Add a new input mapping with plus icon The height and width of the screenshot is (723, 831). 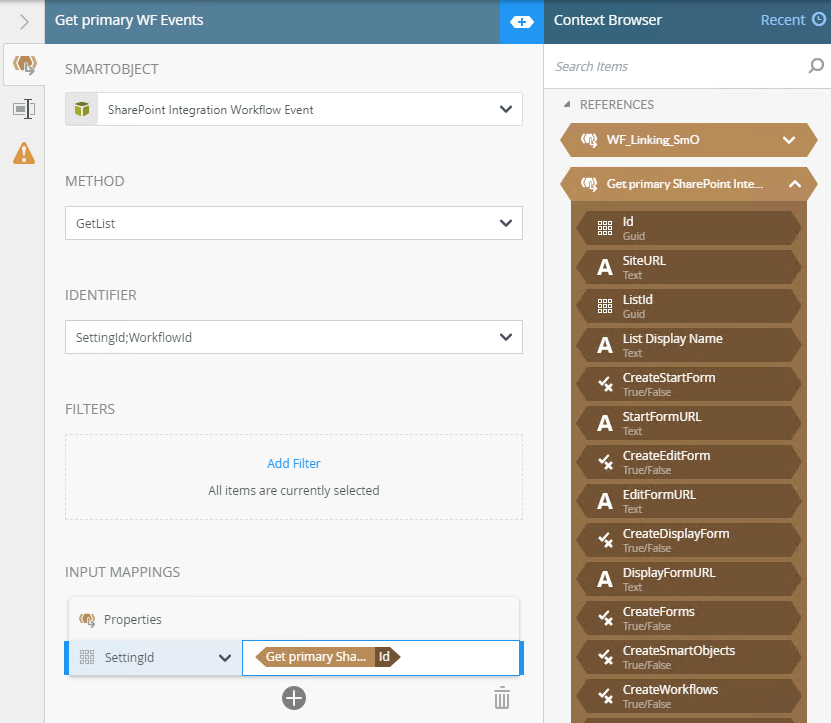[x=293, y=698]
